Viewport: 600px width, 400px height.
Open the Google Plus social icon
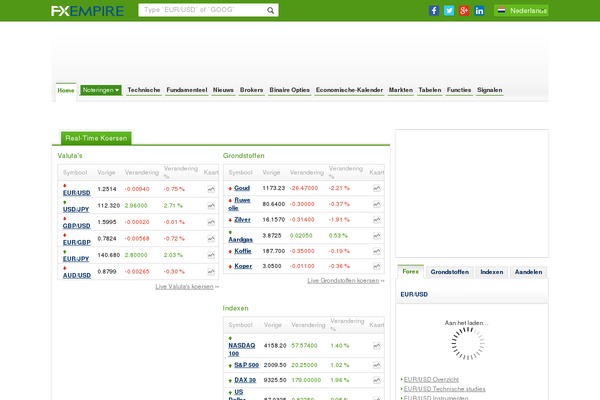pos(464,10)
